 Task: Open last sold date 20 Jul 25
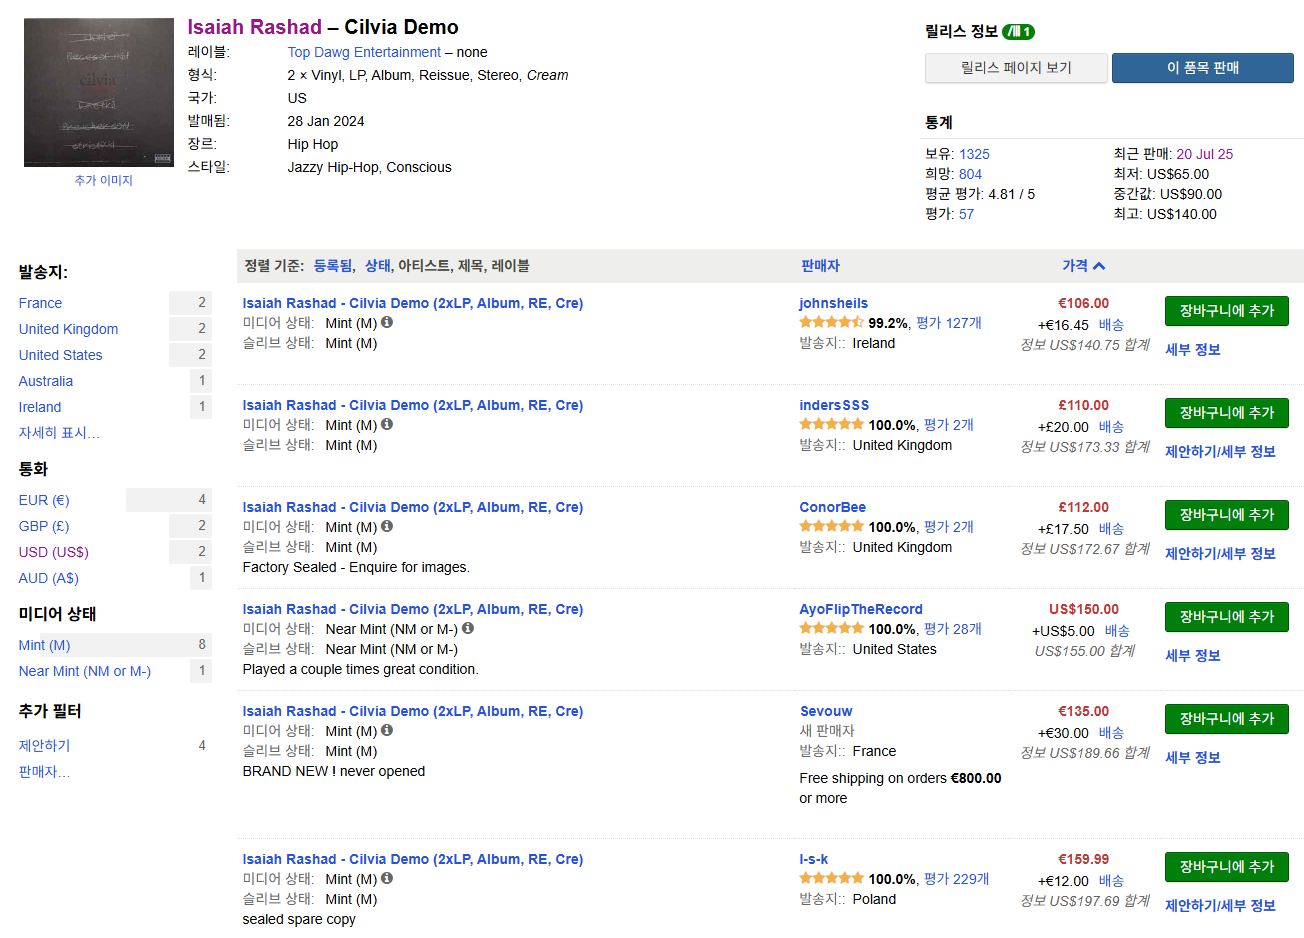(1204, 154)
